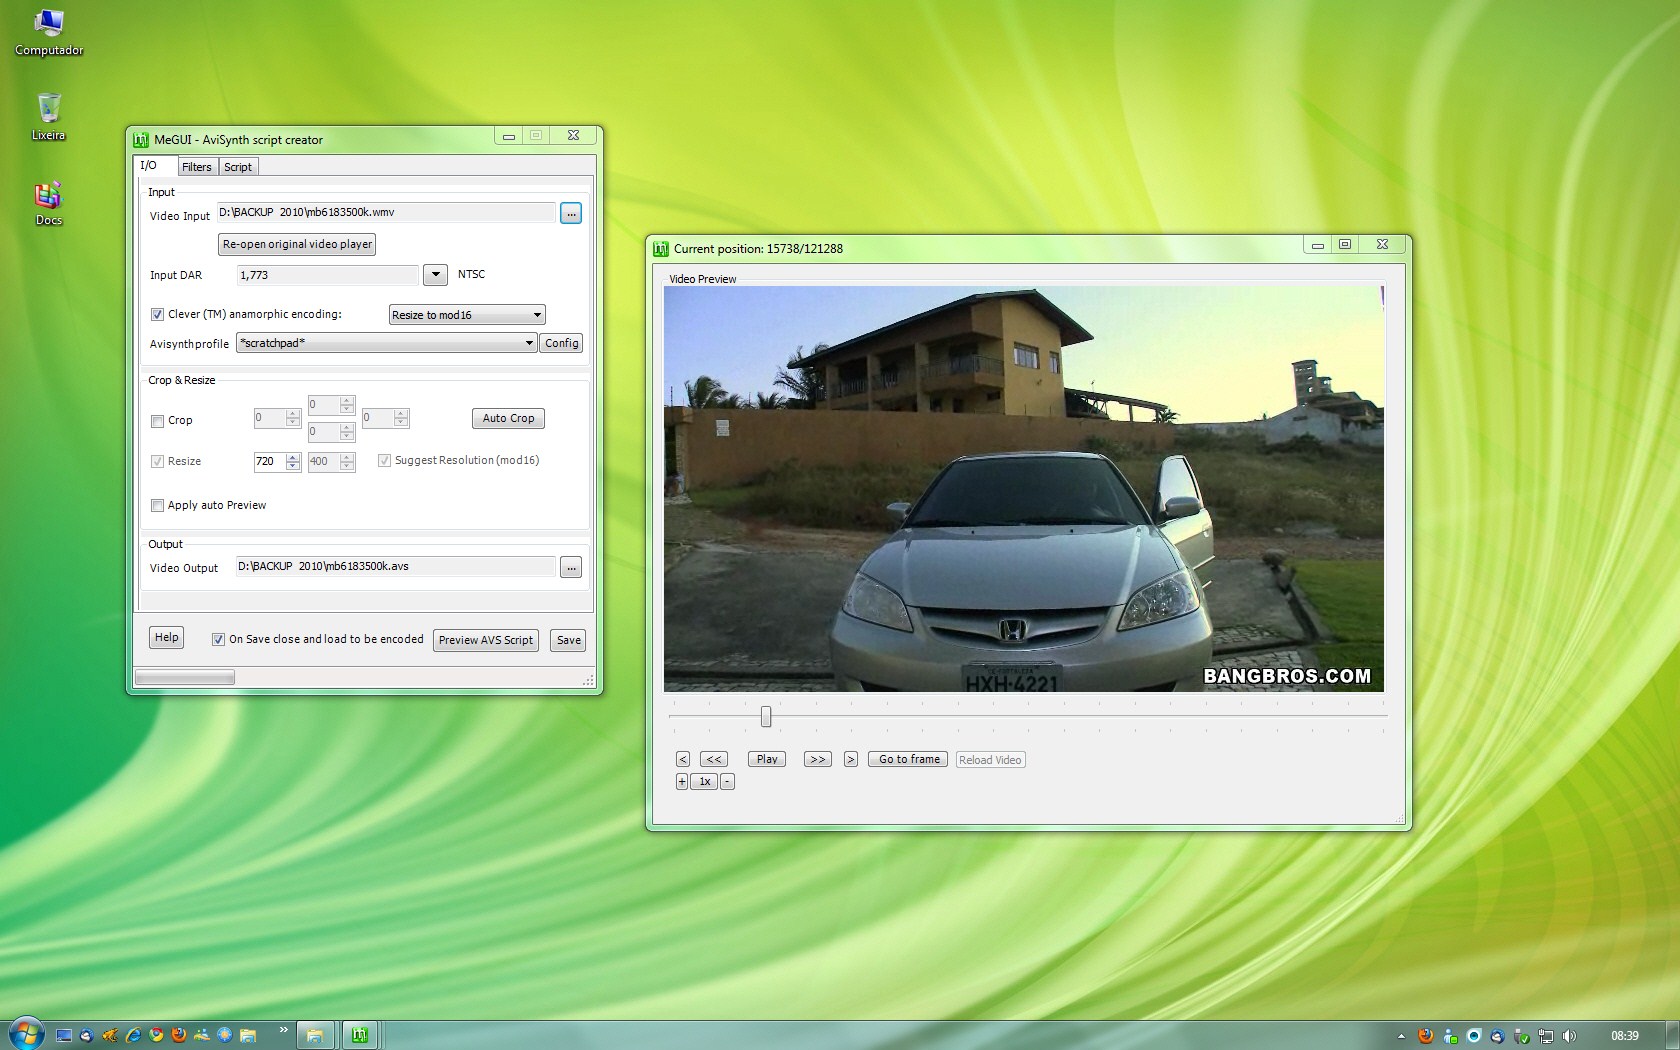Step one frame back in preview

683,759
